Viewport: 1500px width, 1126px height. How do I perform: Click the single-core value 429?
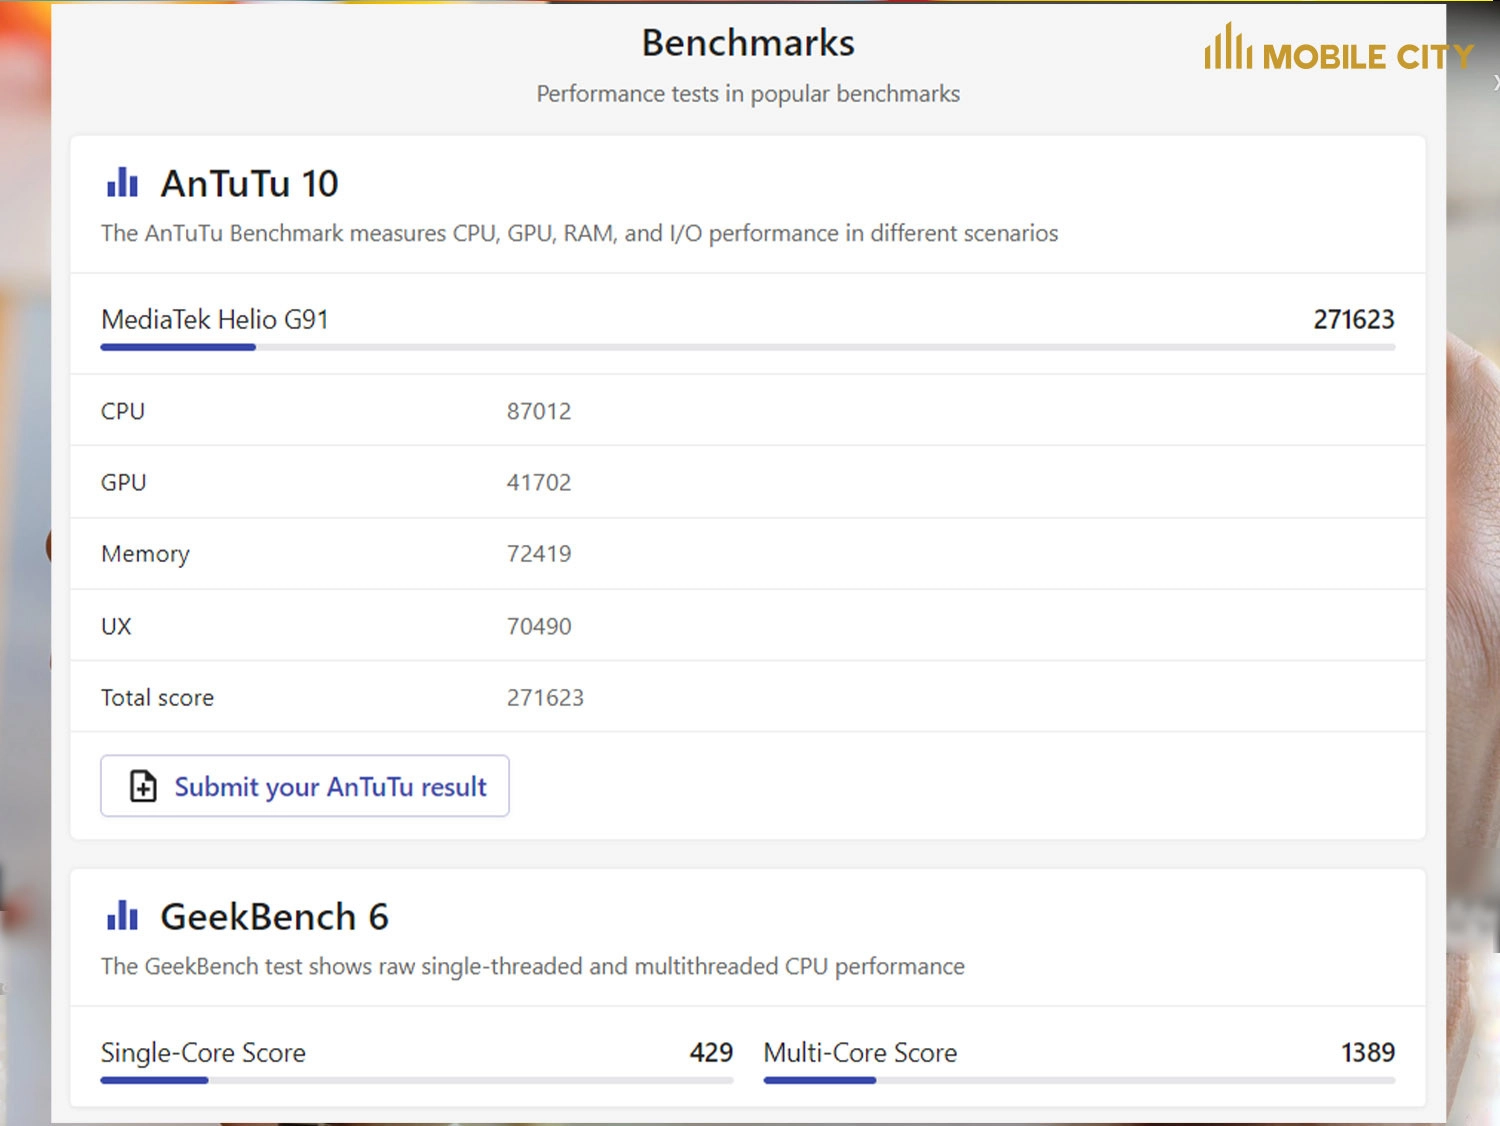click(711, 1052)
